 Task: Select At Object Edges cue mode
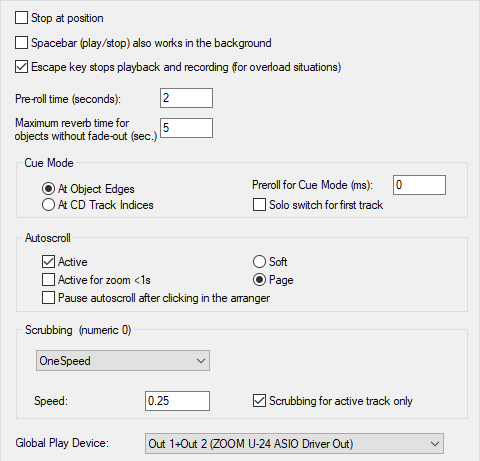pyautogui.click(x=48, y=189)
